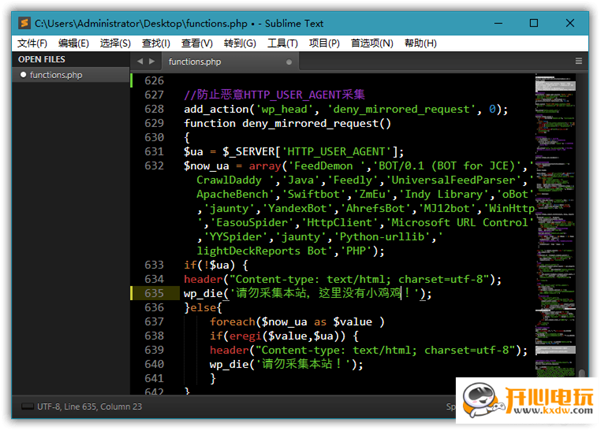Open the 查找(I) menu
The height and width of the screenshot is (430, 600).
[156, 43]
